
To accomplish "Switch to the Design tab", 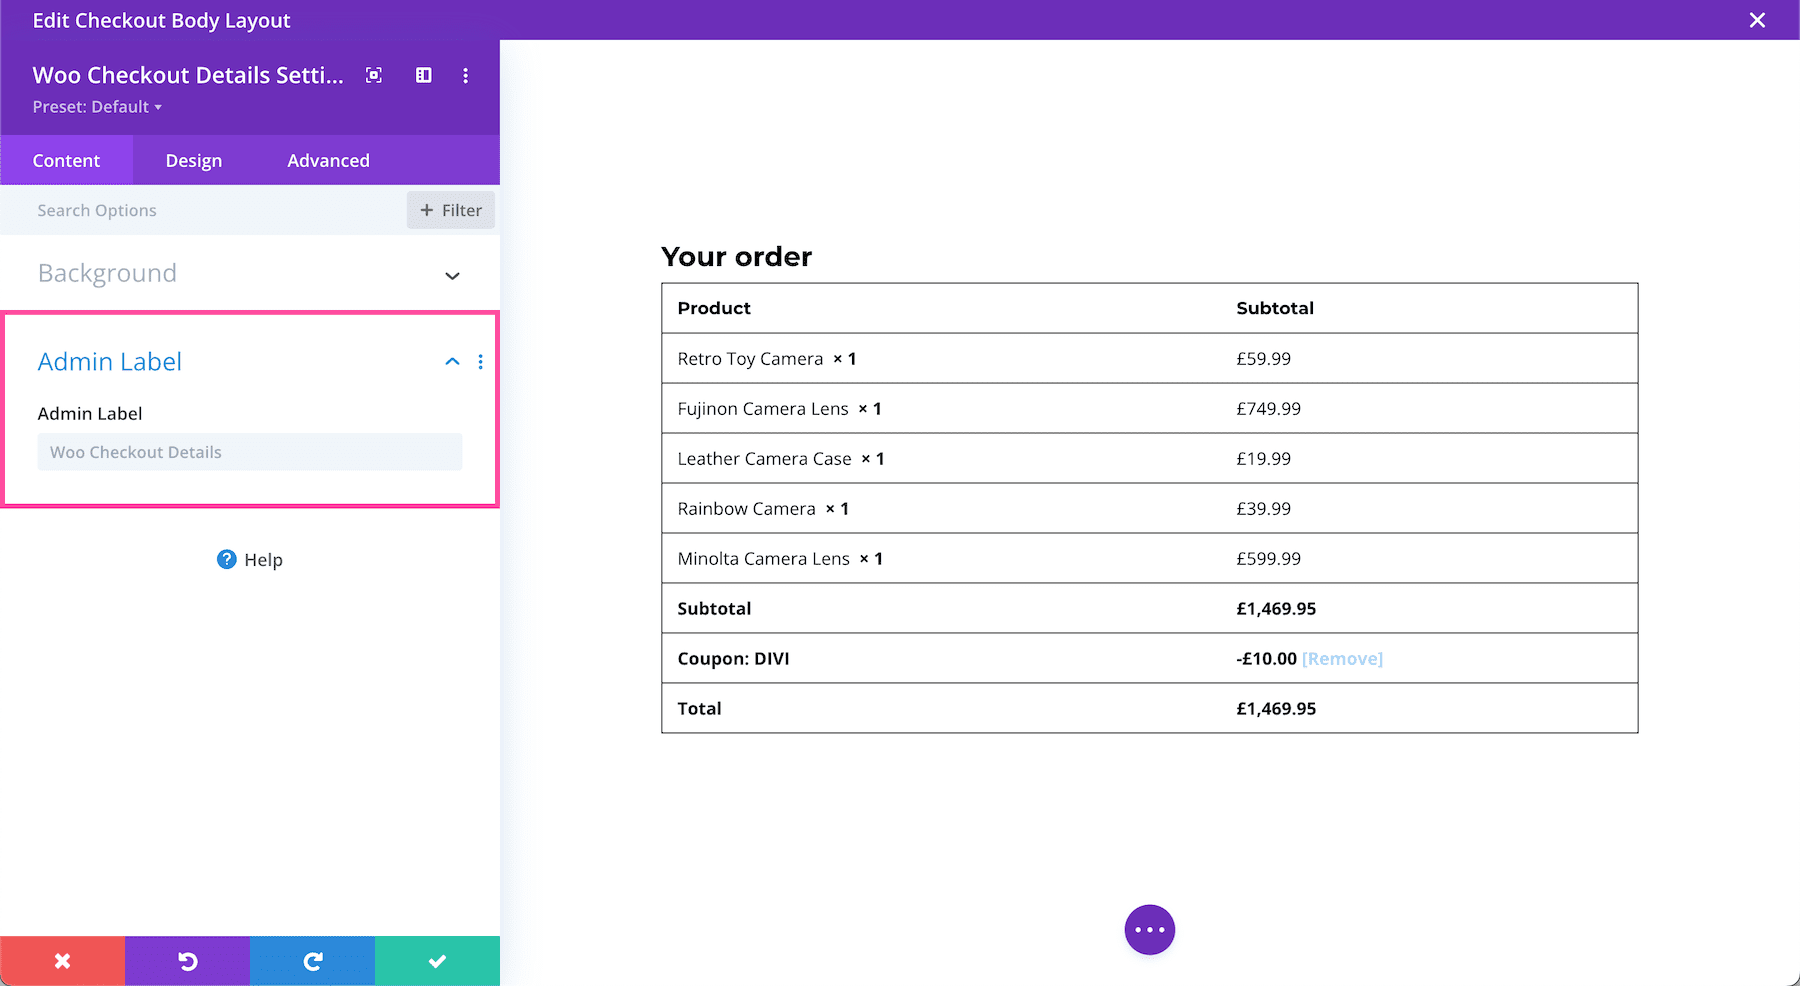I will (x=193, y=160).
